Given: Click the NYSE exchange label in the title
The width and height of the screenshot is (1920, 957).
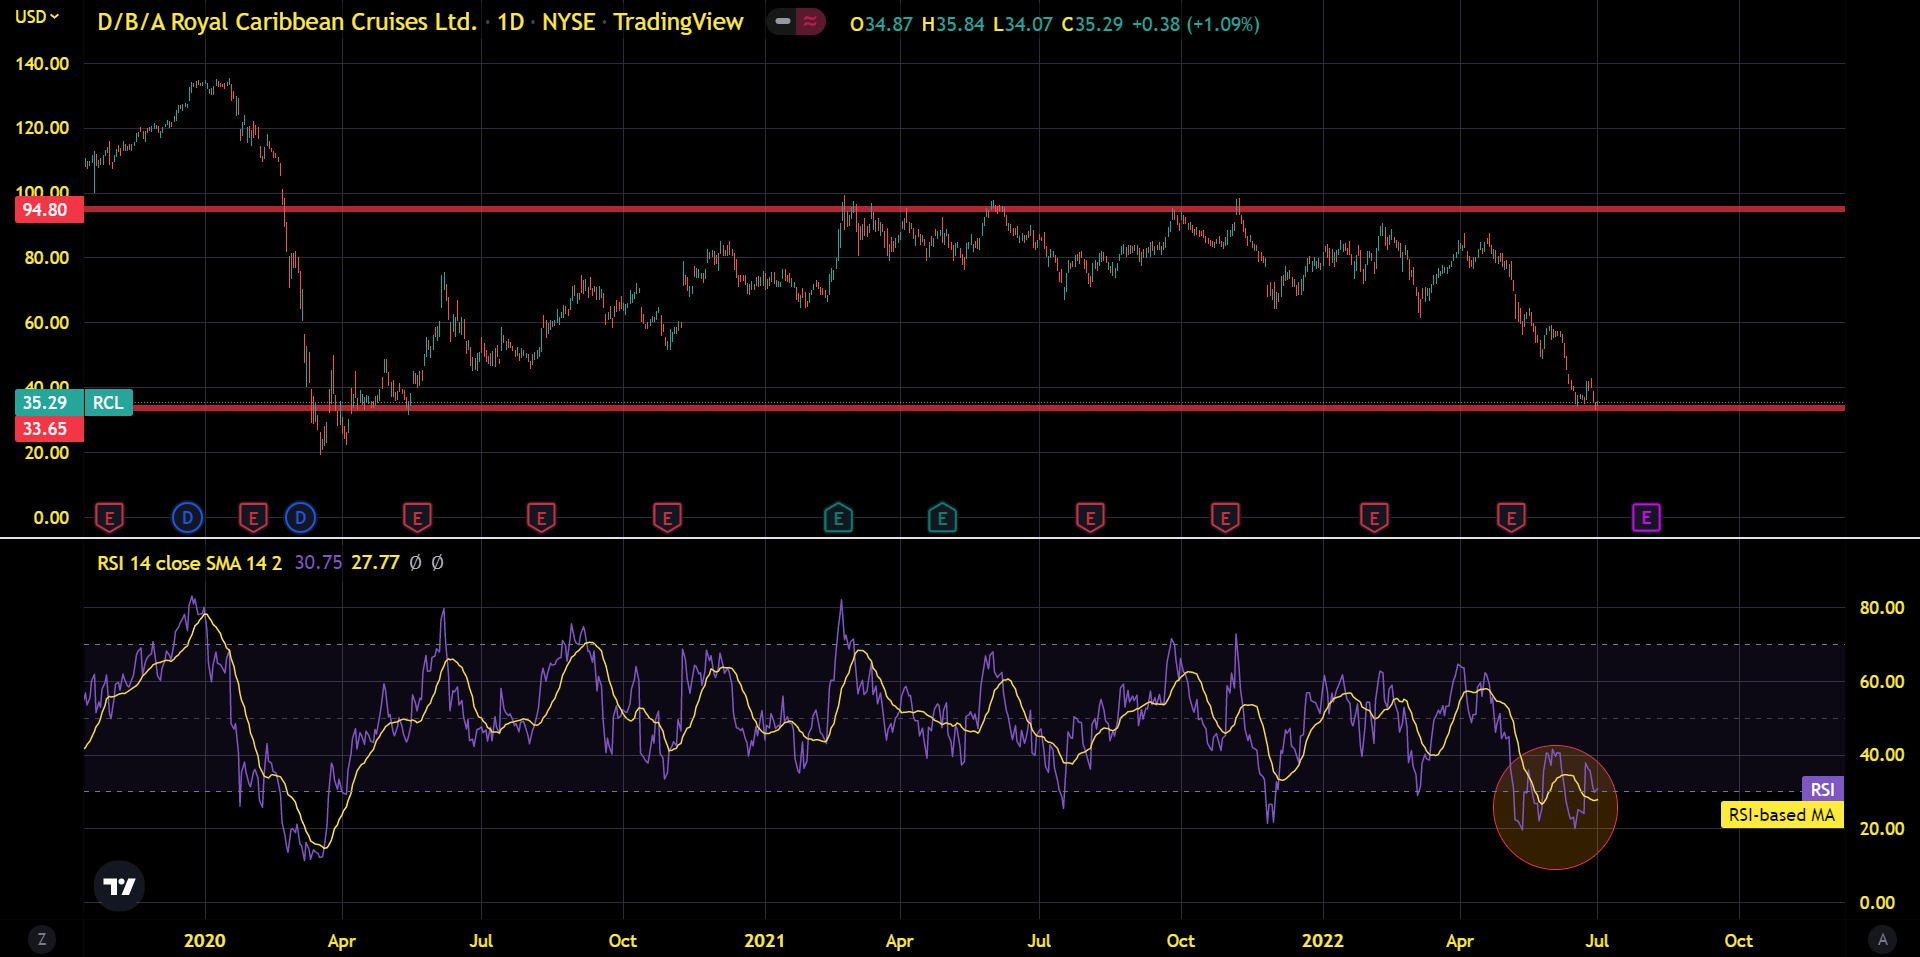Looking at the screenshot, I should point(568,22).
